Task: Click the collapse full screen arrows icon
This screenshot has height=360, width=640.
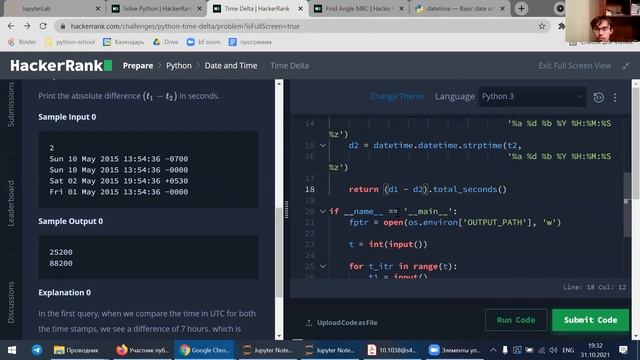Action: click(625, 66)
